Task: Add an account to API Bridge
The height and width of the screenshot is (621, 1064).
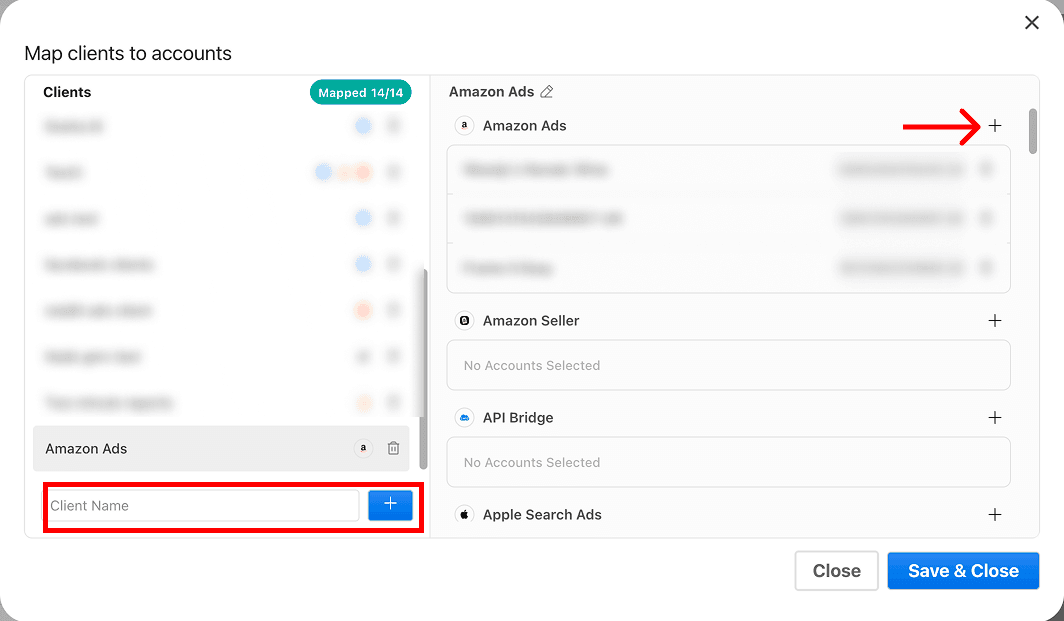Action: point(995,417)
